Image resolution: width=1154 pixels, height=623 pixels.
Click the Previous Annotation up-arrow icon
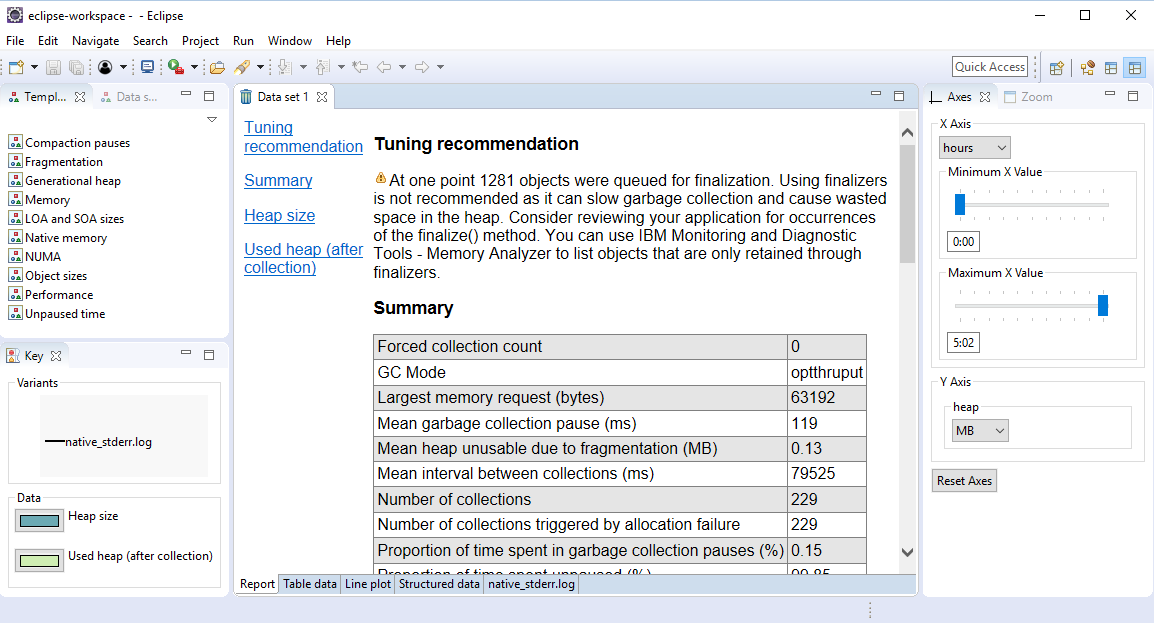click(322, 68)
